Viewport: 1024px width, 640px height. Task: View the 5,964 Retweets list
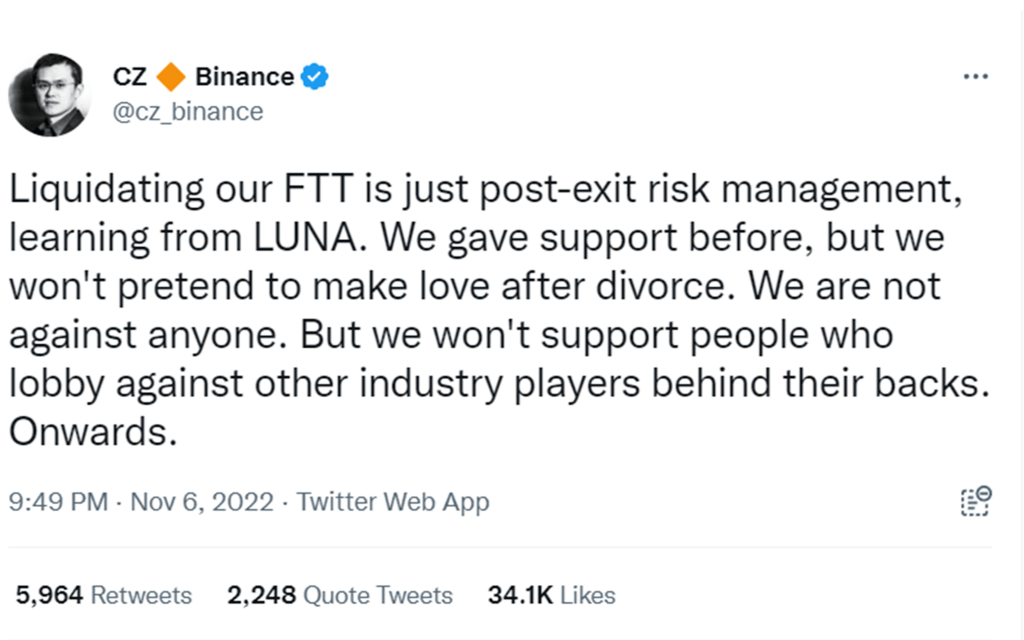point(104,595)
